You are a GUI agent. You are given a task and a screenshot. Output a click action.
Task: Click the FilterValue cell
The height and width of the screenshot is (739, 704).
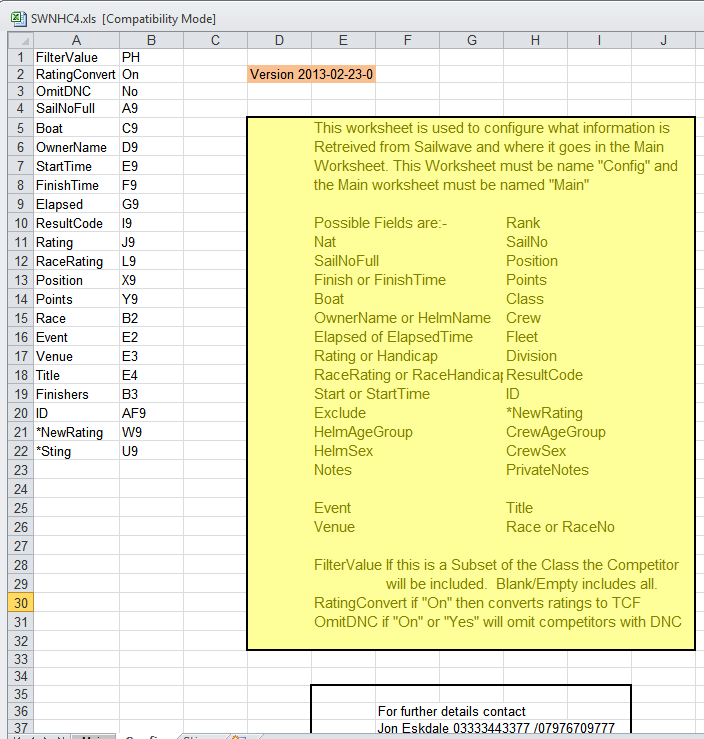pos(76,57)
